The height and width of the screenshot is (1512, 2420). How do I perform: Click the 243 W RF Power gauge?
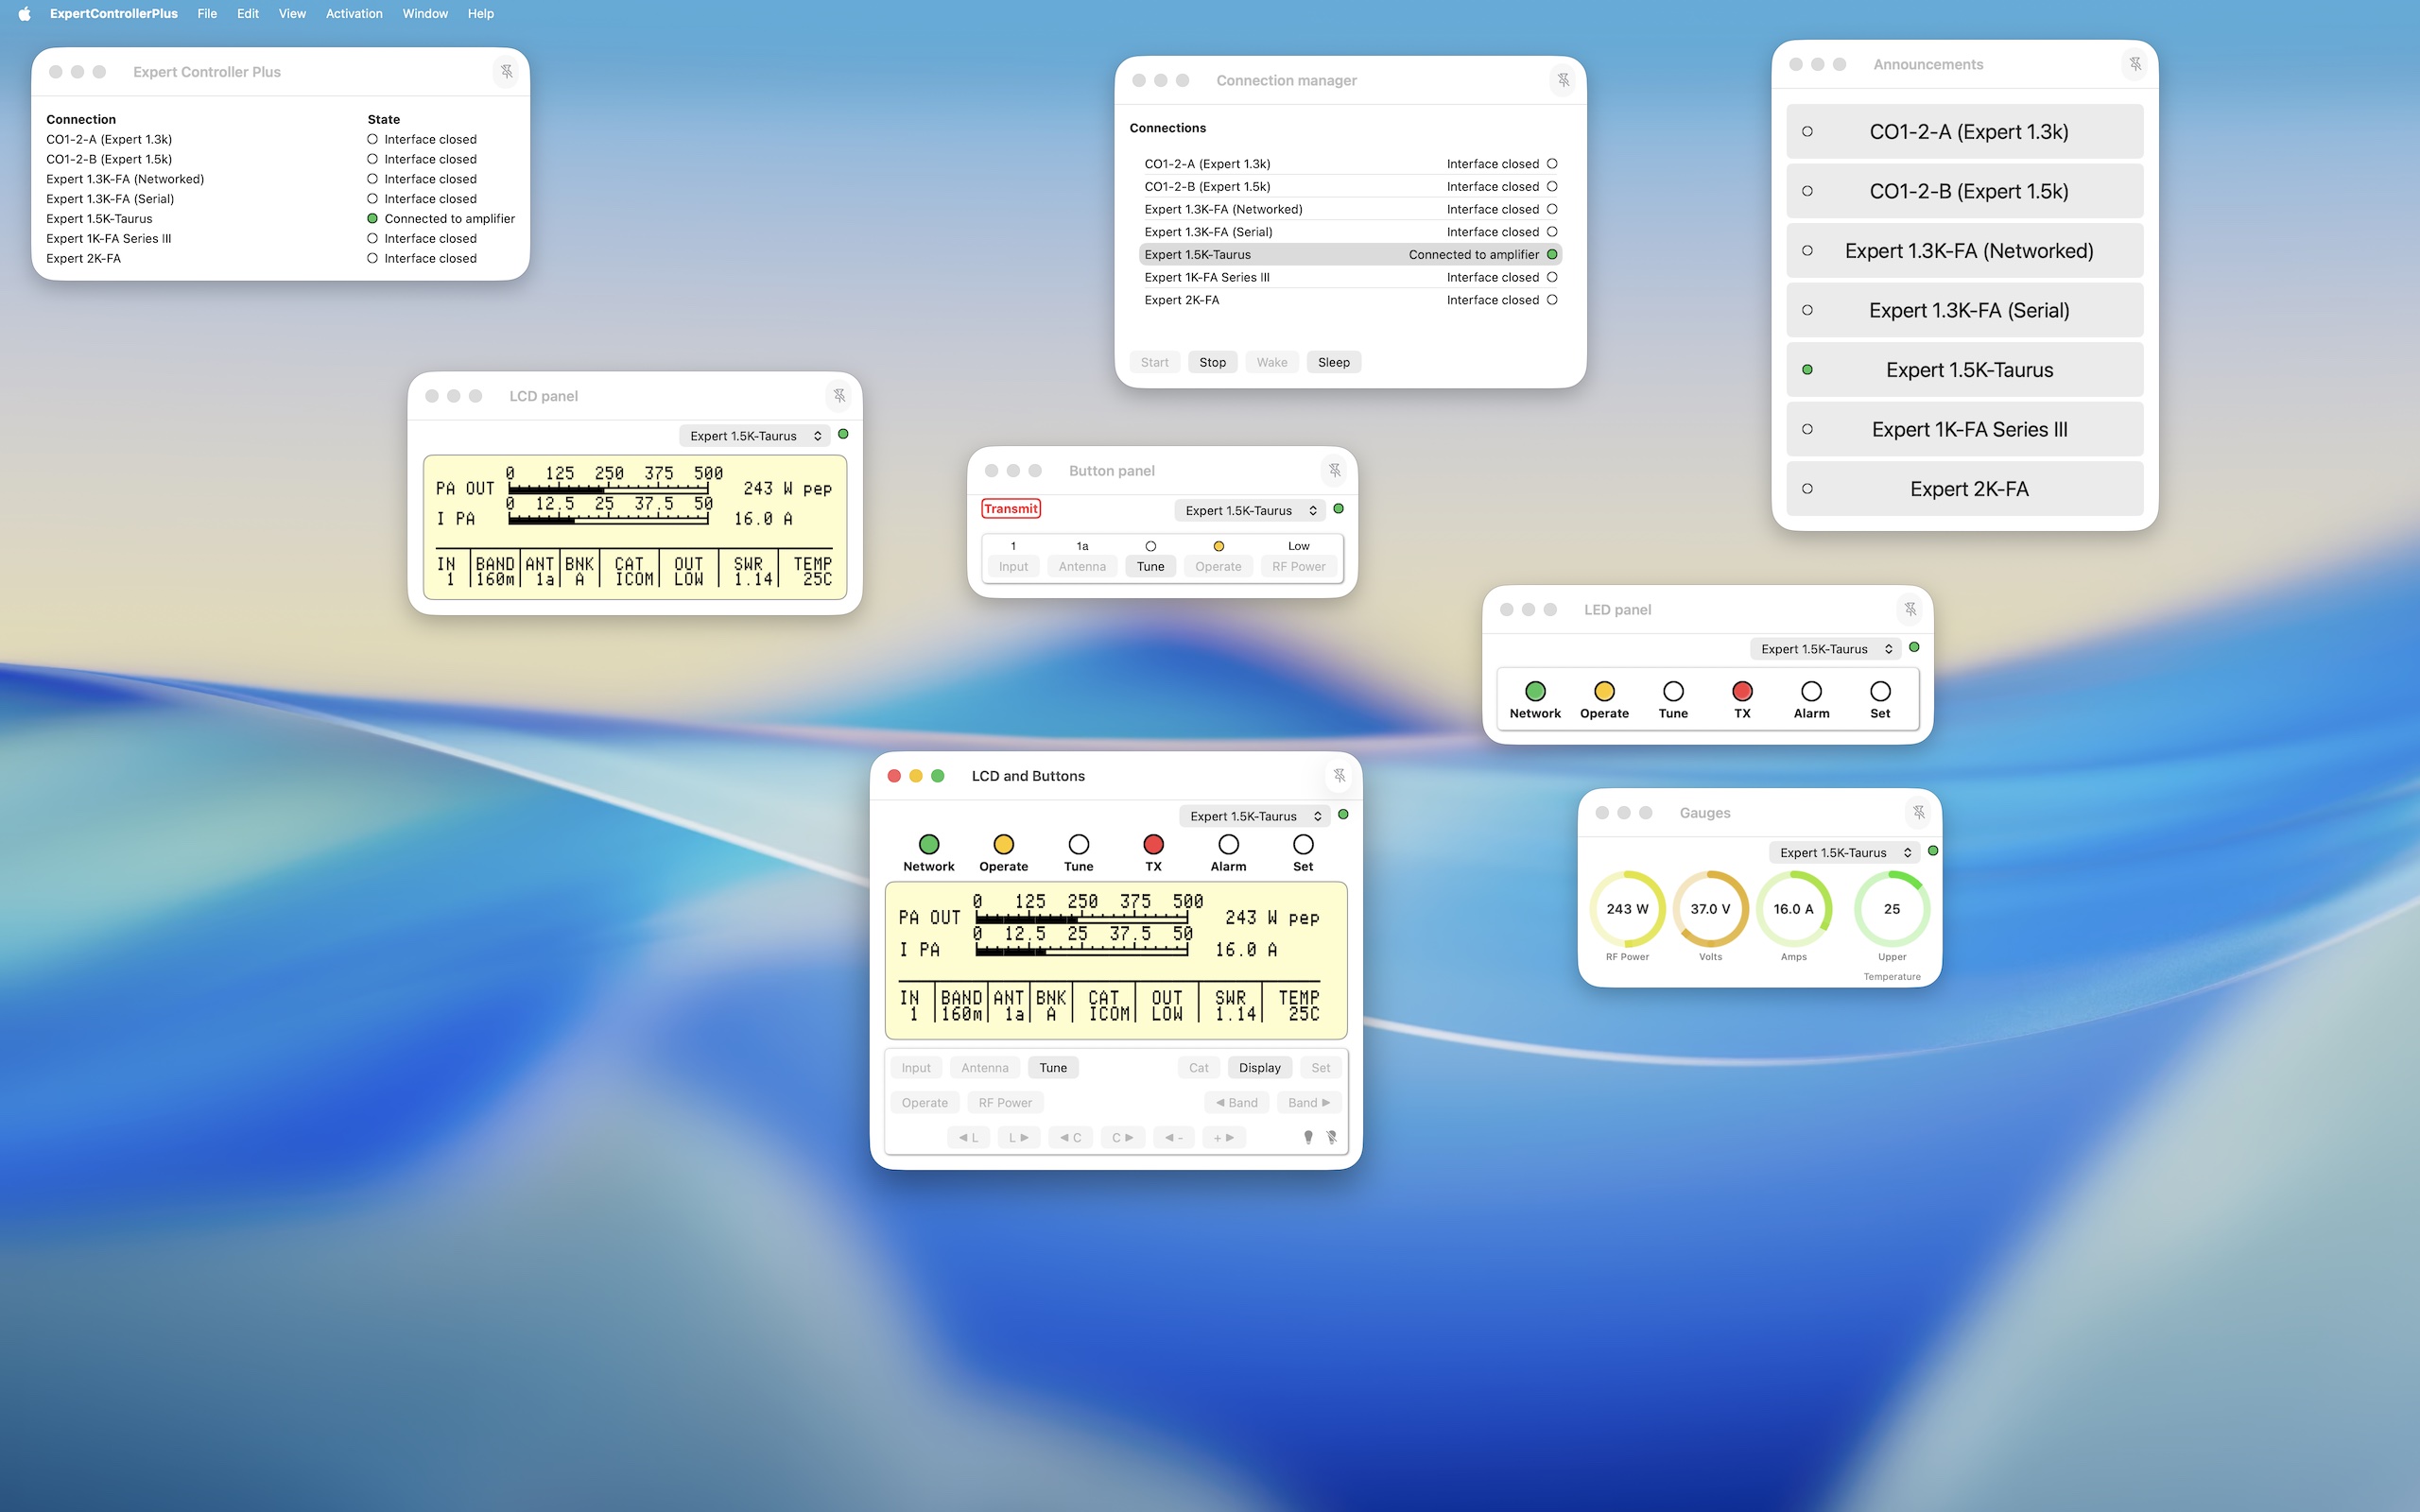pos(1627,909)
